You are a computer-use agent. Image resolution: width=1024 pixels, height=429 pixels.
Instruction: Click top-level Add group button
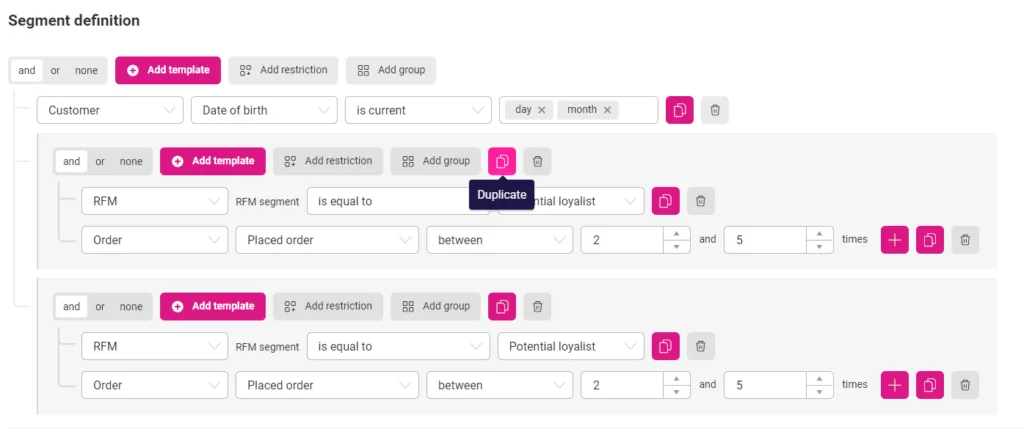pyautogui.click(x=391, y=70)
